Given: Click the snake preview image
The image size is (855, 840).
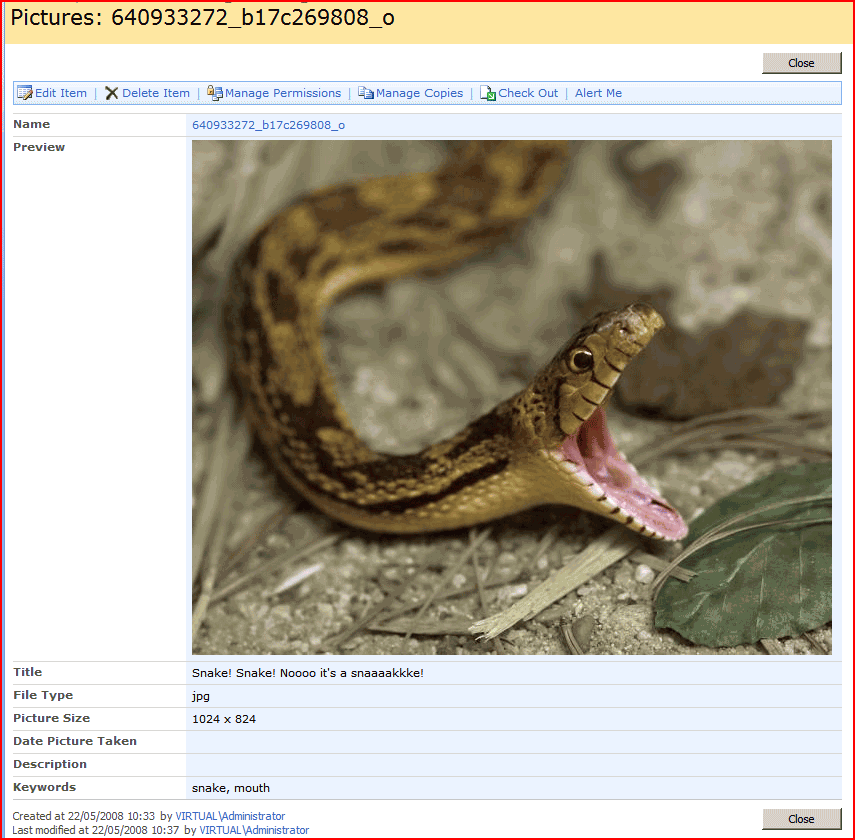Looking at the screenshot, I should [x=511, y=397].
